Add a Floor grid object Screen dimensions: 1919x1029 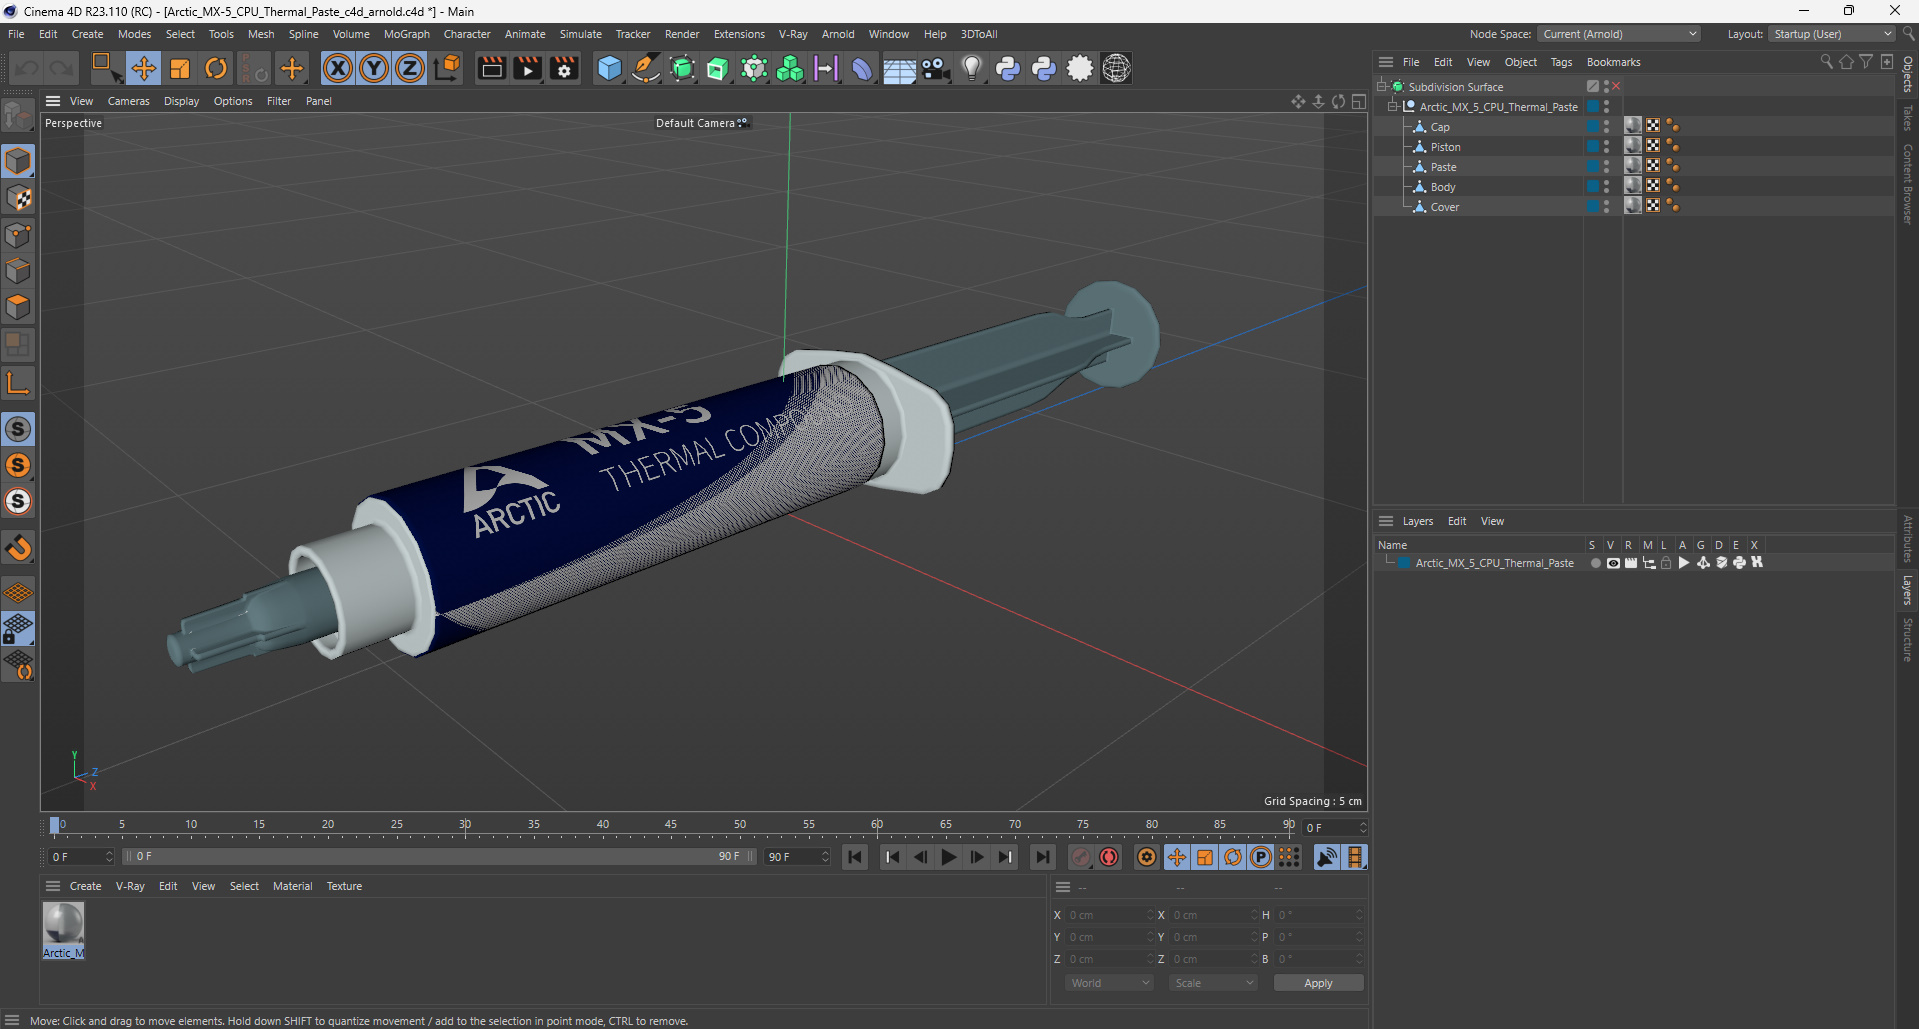(x=899, y=68)
